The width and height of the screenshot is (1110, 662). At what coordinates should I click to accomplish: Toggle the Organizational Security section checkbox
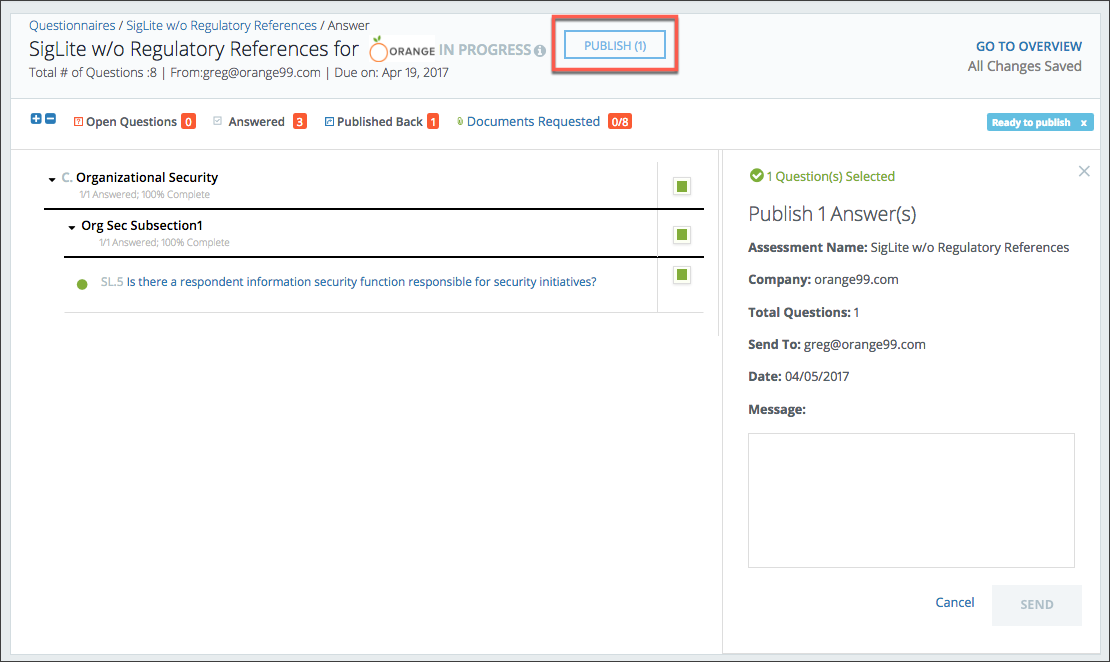pos(682,186)
